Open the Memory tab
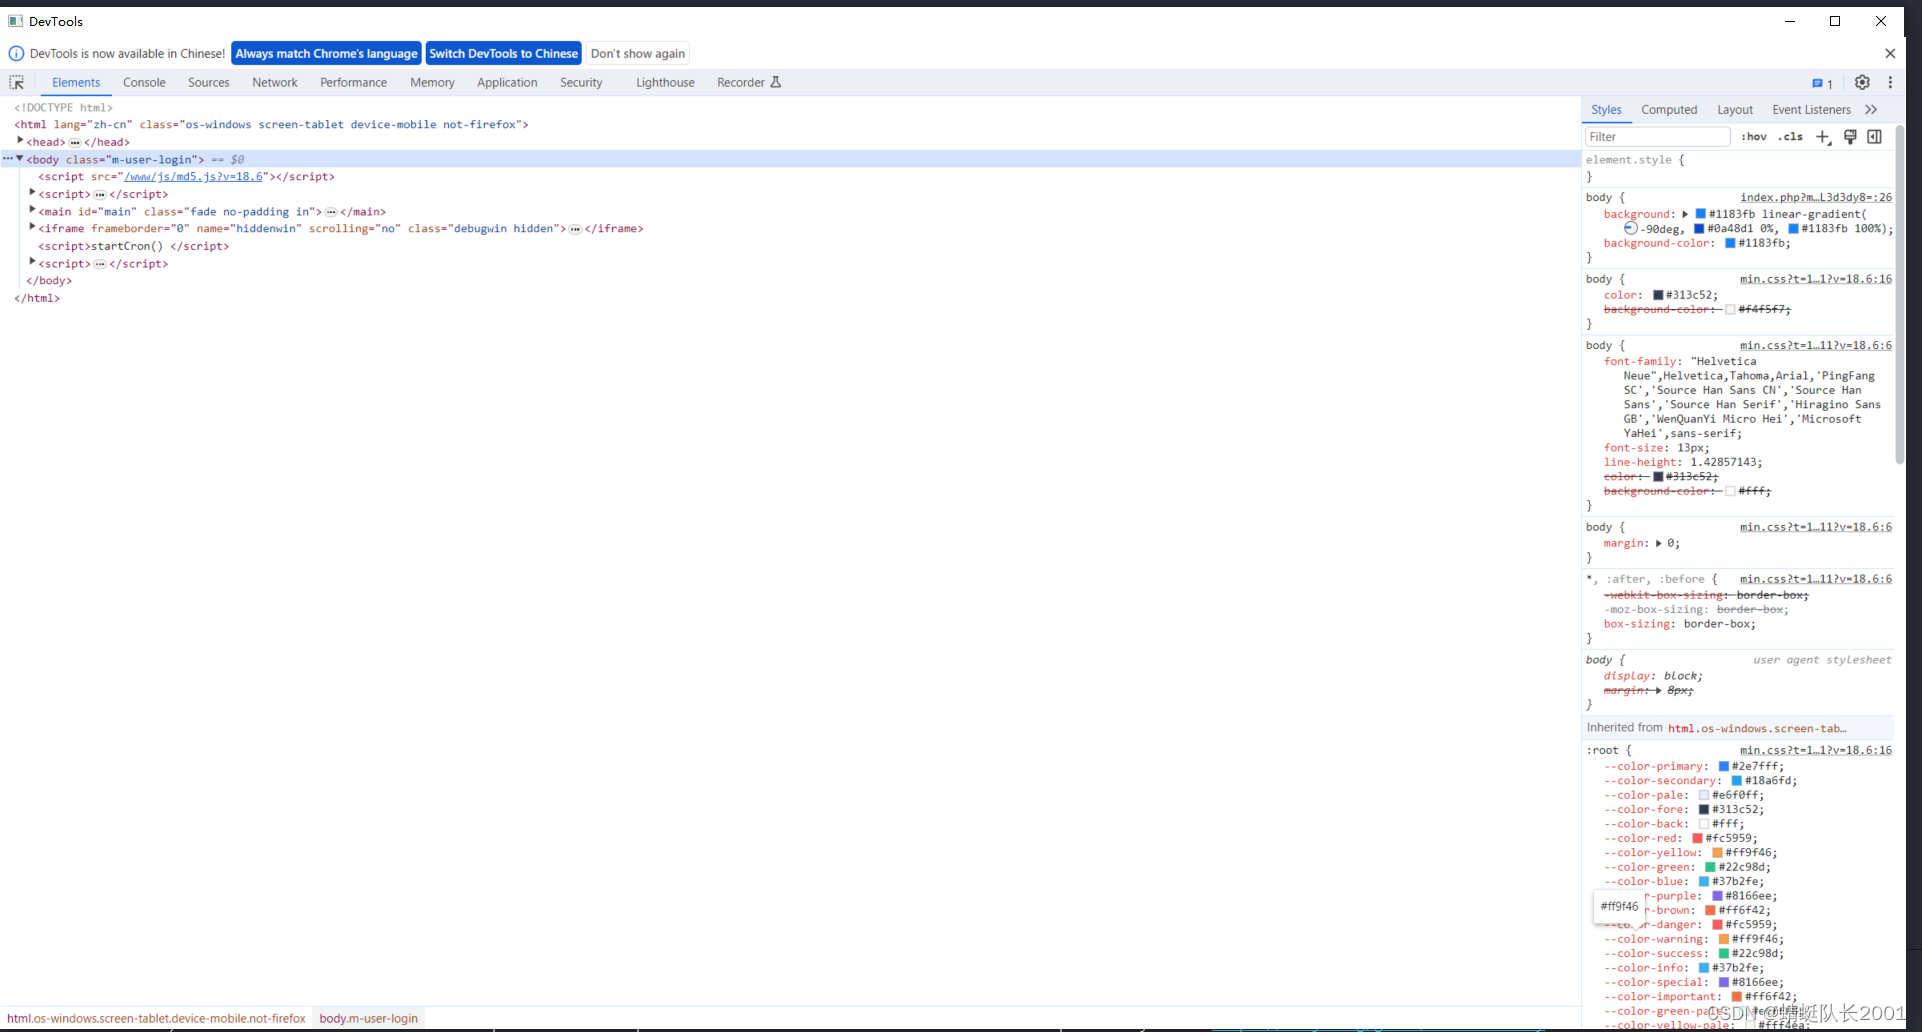 (x=432, y=83)
